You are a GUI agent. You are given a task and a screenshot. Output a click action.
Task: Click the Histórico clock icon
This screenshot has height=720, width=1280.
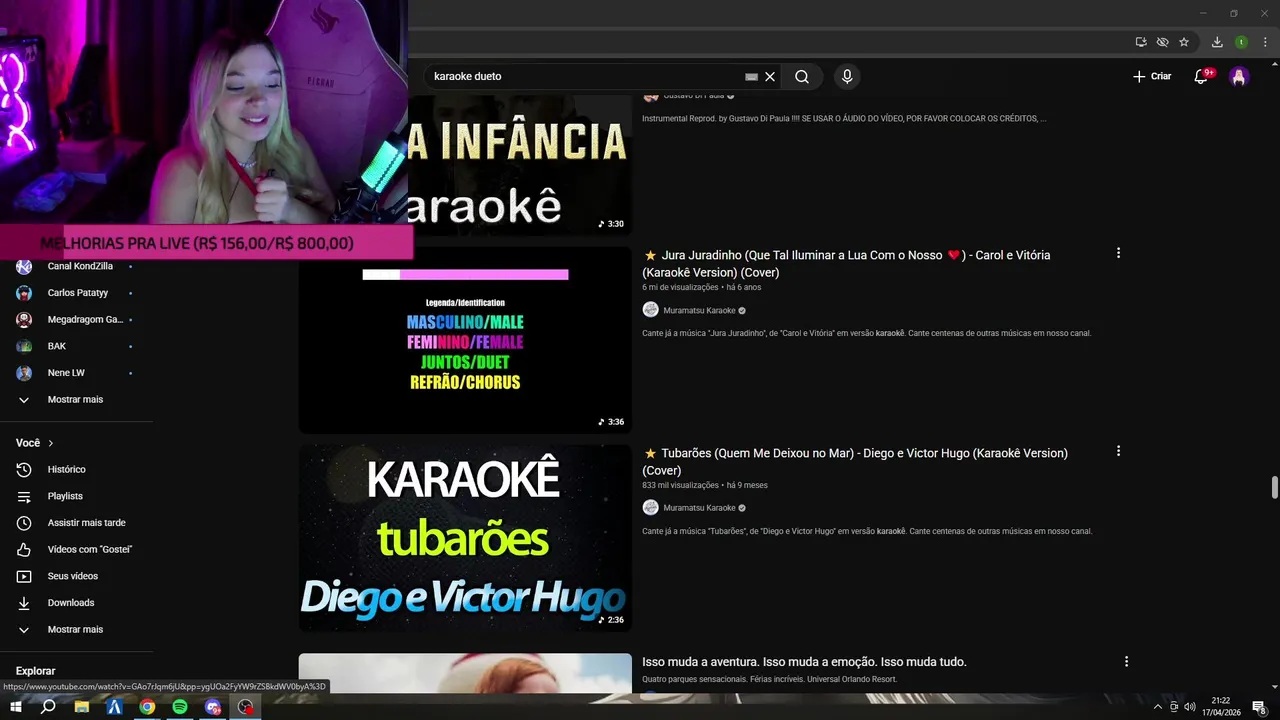pos(24,470)
